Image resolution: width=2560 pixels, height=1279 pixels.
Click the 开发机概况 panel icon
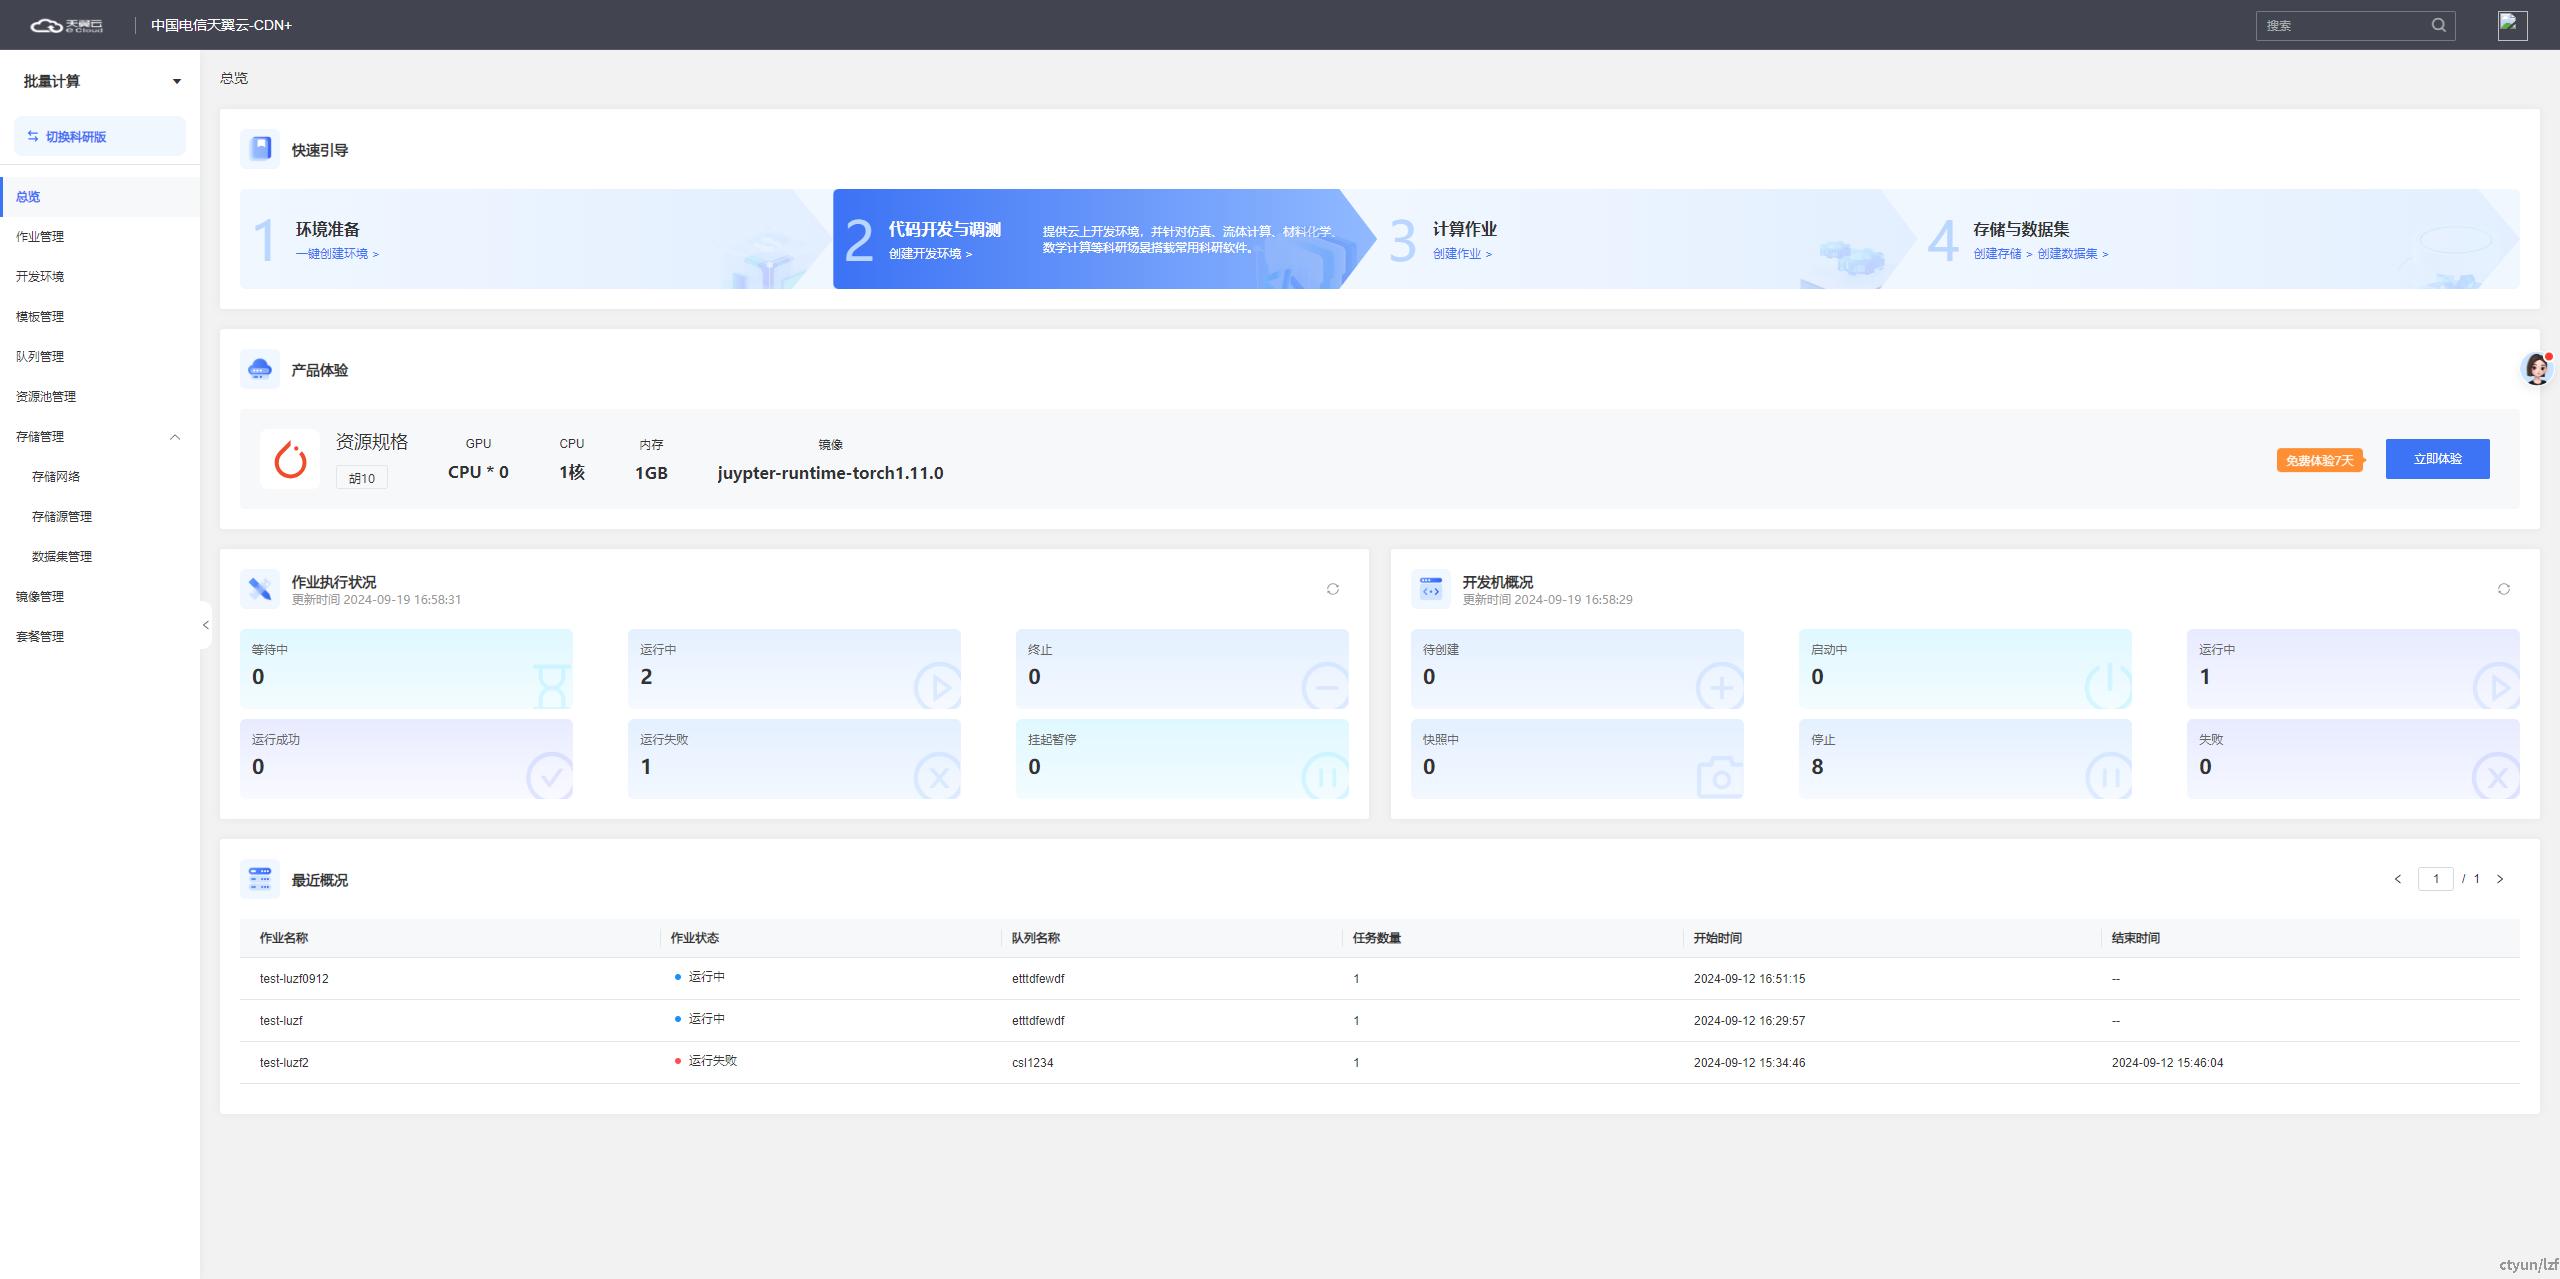pyautogui.click(x=1431, y=589)
